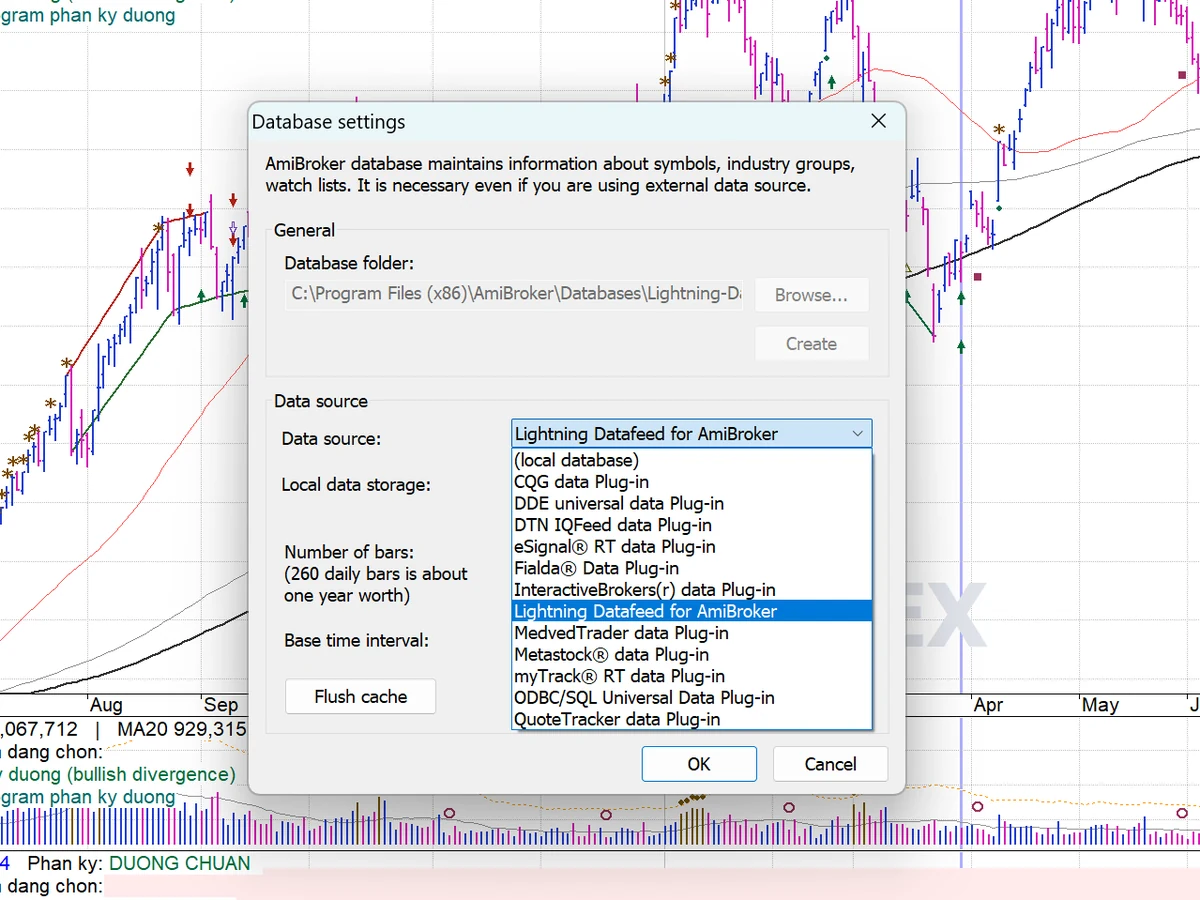Click the Database folder path field

pyautogui.click(x=516, y=294)
